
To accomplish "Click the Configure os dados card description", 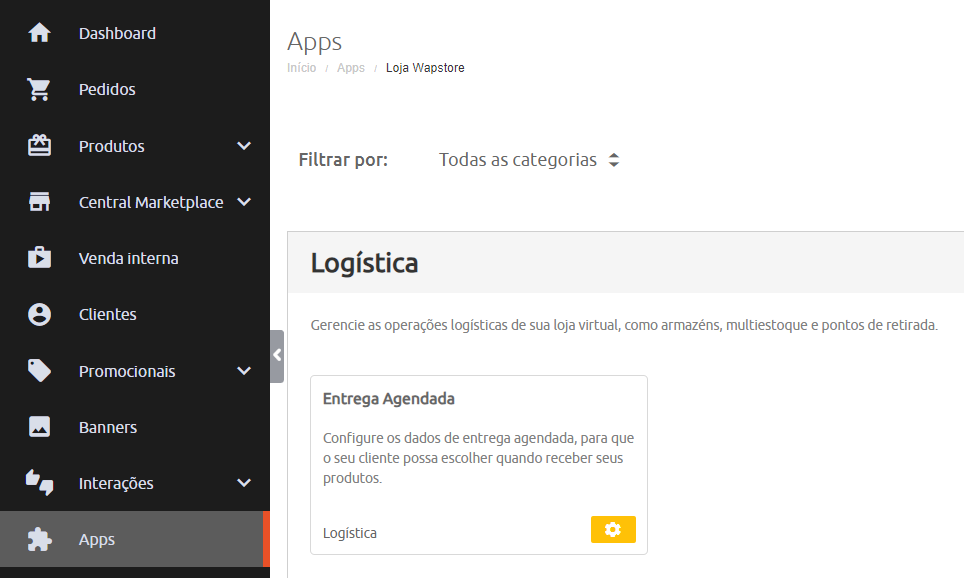I will point(478,458).
